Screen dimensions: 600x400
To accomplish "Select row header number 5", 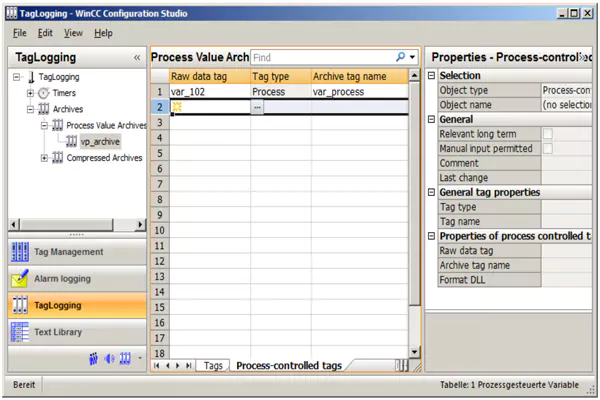I will 160,153.
